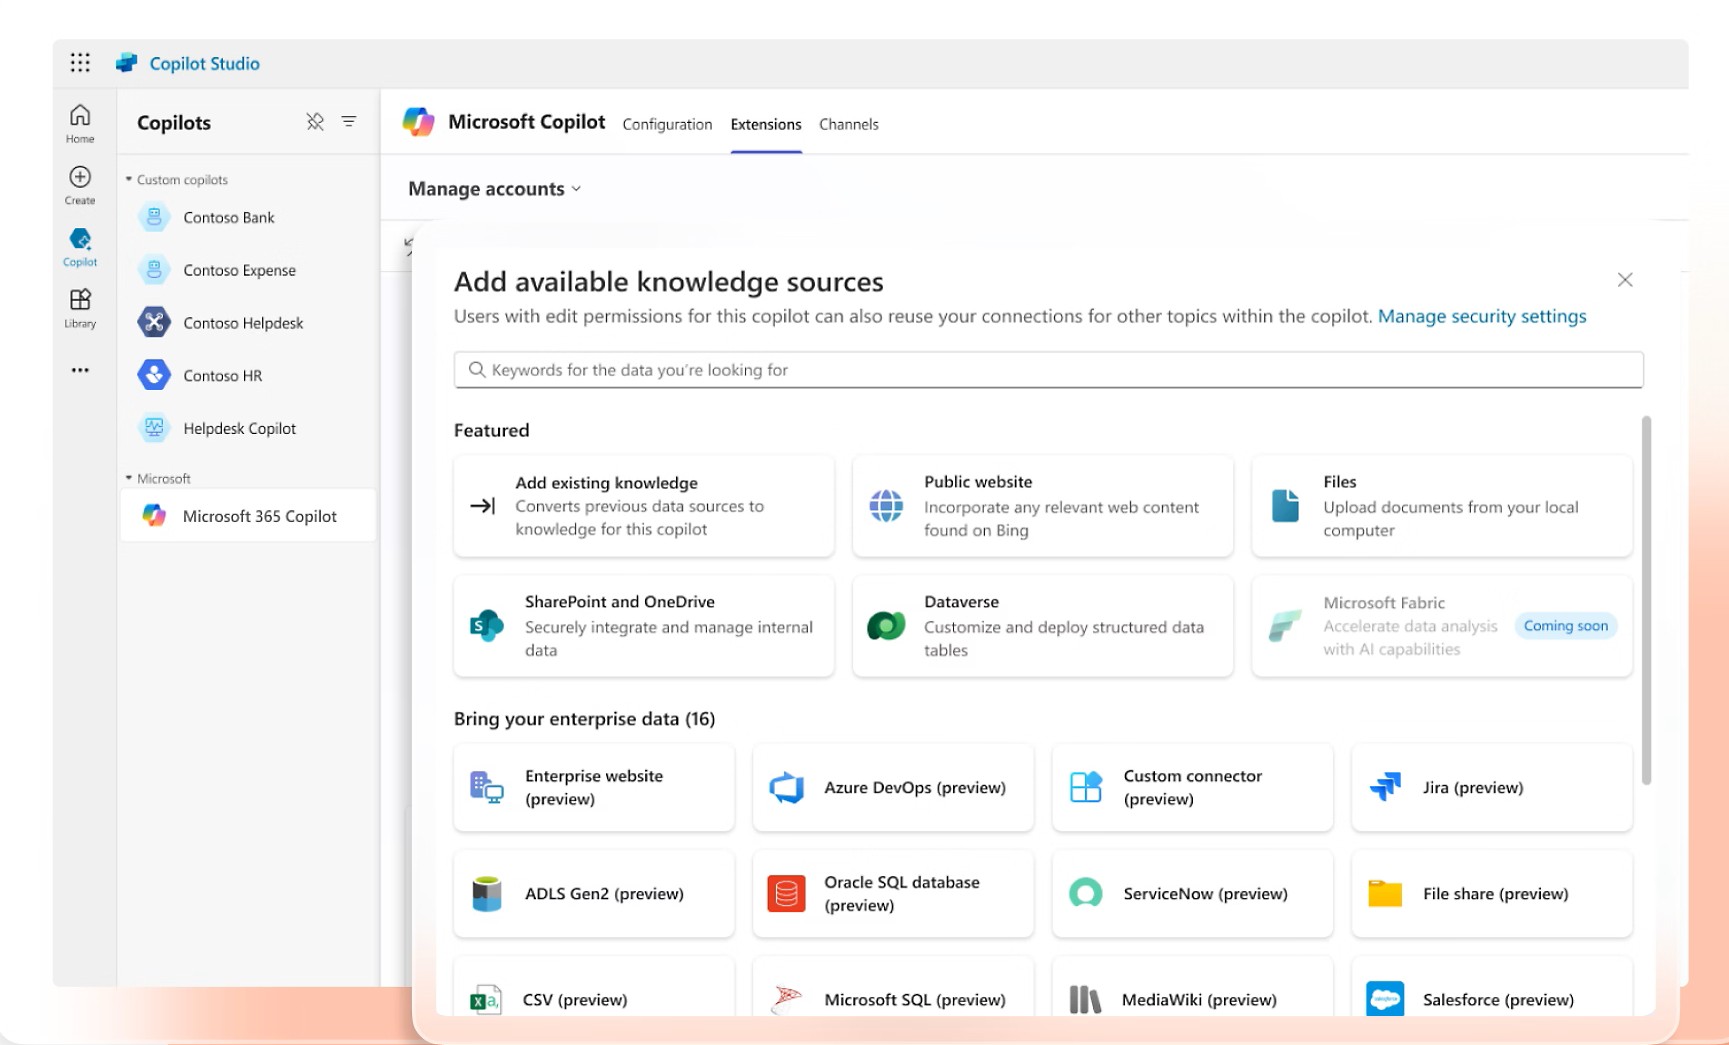Screen dimensions: 1729x1045
Task: Open the Copilot section from the sidebar
Action: 79,245
